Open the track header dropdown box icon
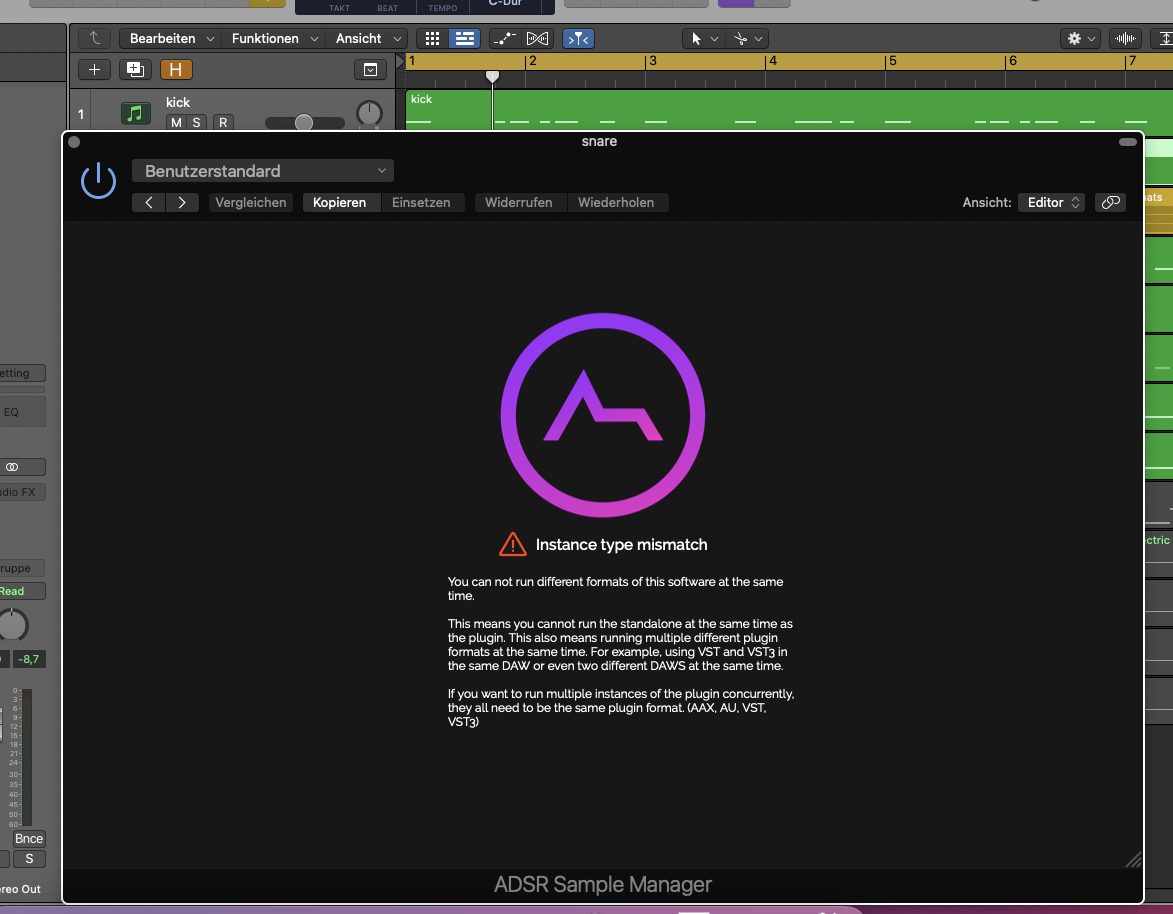This screenshot has height=914, width=1173. pyautogui.click(x=370, y=70)
